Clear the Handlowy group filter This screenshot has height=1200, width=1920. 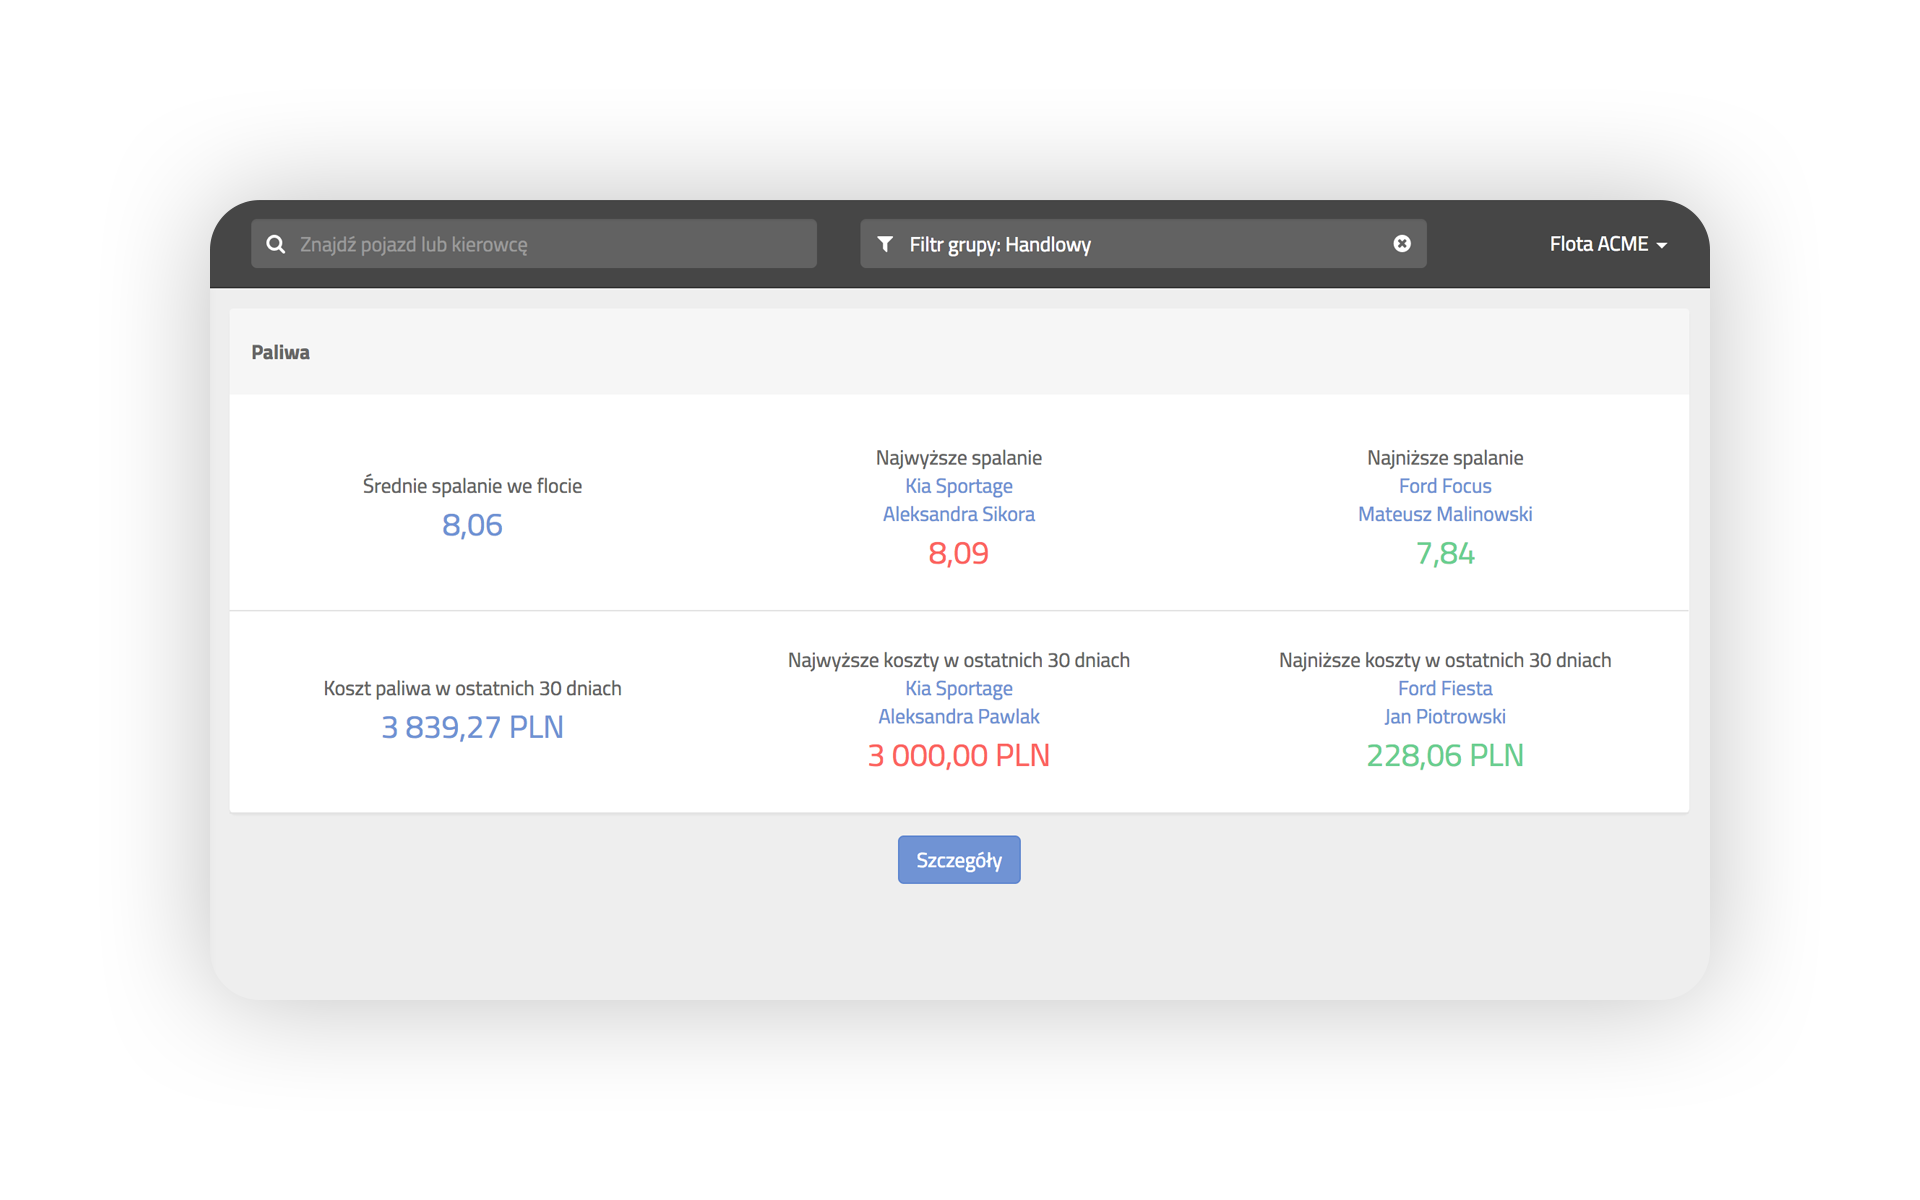(1402, 244)
